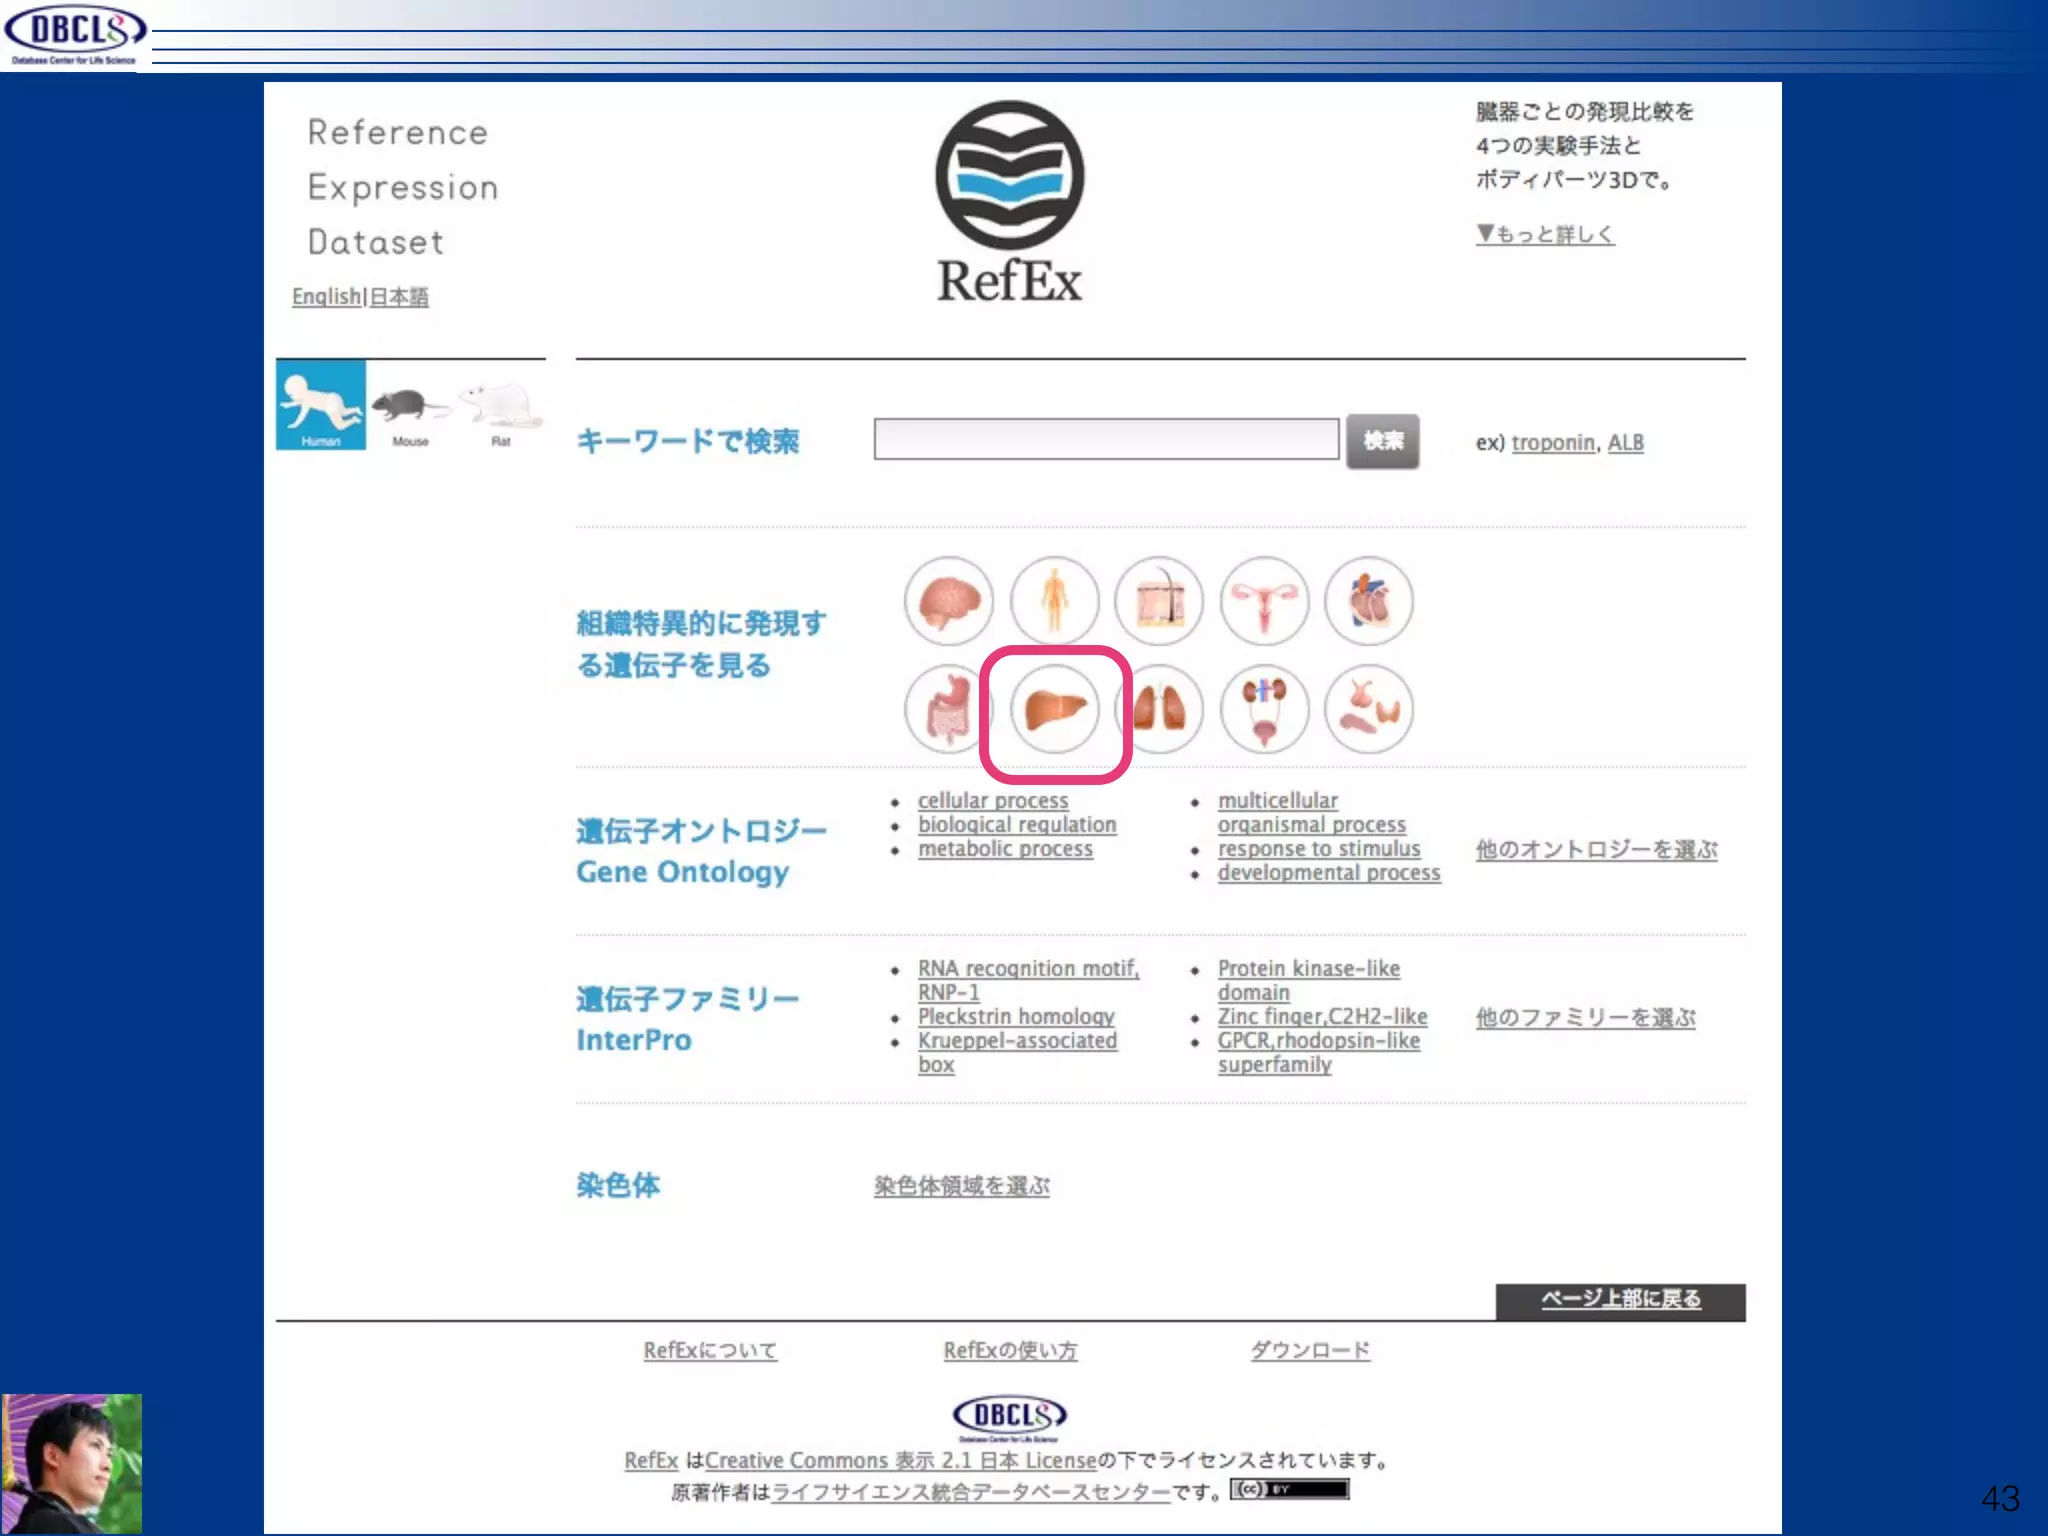Open multicellular organismal process link

coord(1311,813)
